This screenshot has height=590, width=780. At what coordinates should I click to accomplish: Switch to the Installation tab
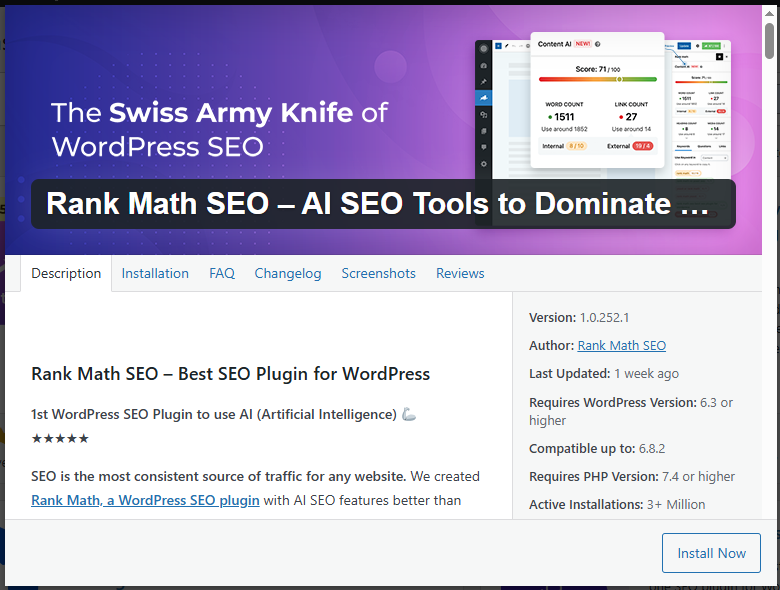point(155,273)
